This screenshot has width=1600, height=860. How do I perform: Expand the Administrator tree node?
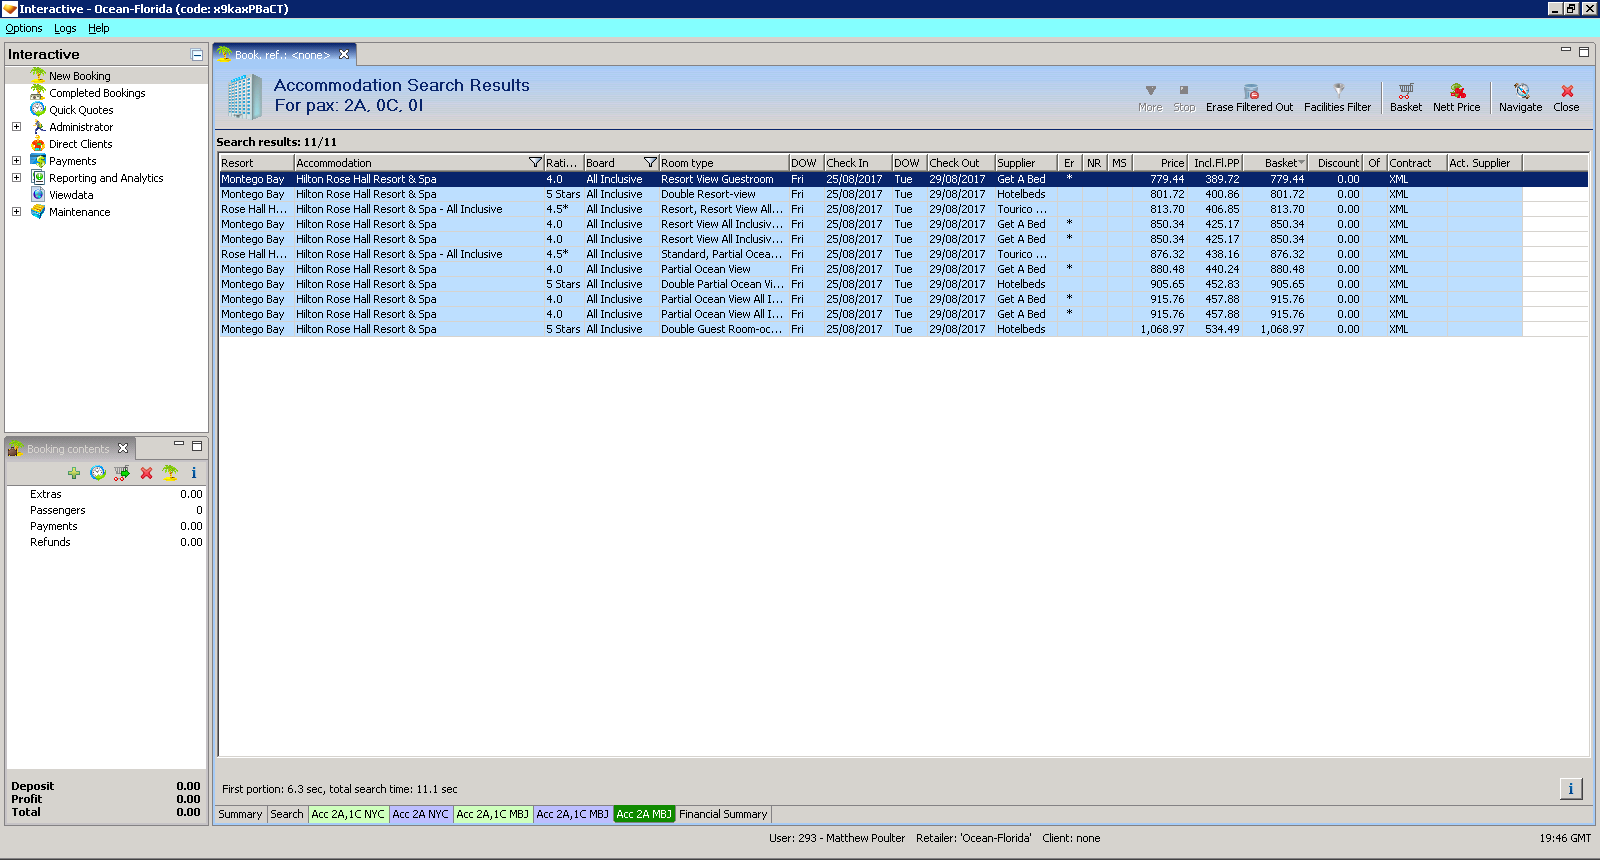click(x=16, y=127)
